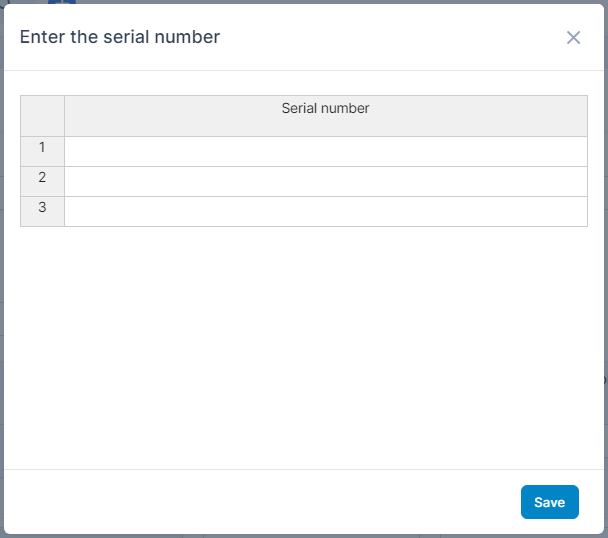Click the partially hidden blue icon above dialog
Viewport: 608px width, 538px height.
pyautogui.click(x=69, y=3)
